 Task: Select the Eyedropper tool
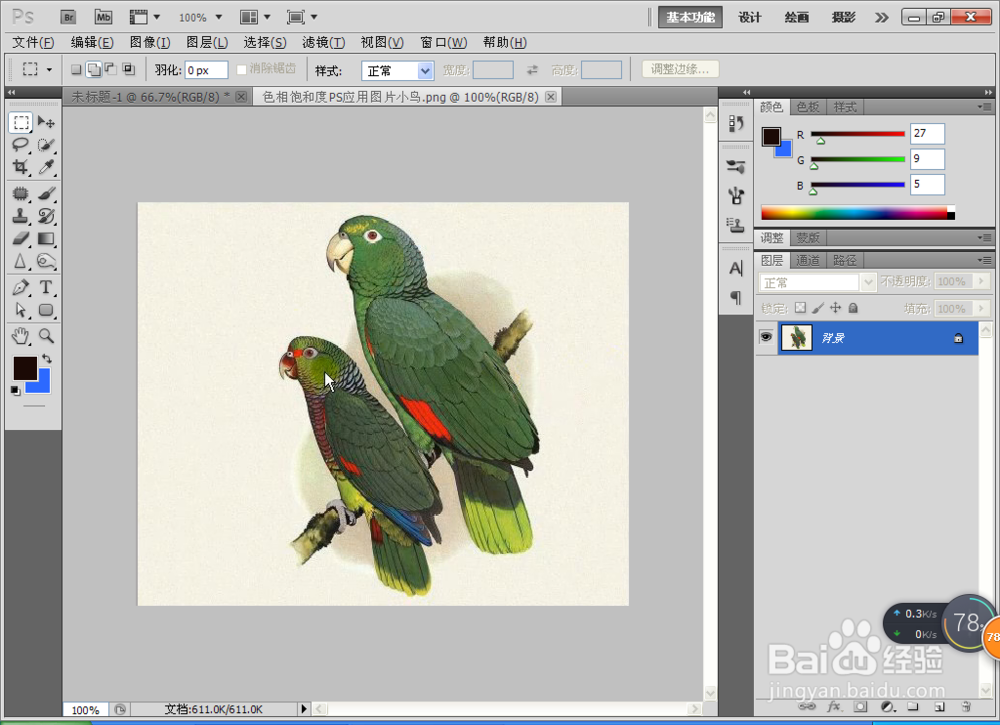pyautogui.click(x=46, y=167)
